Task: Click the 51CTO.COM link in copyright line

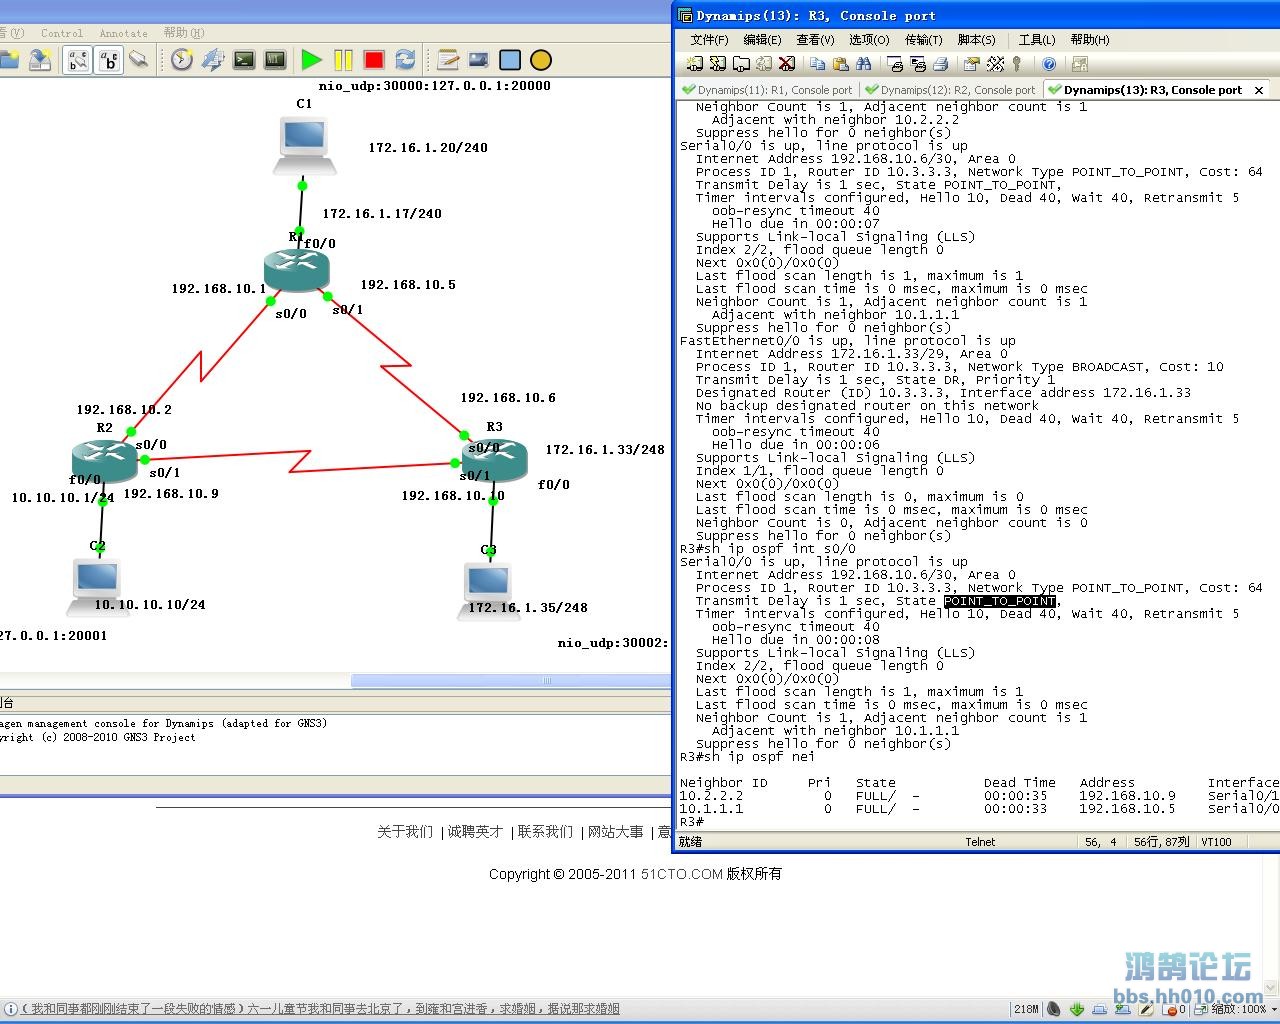Action: [682, 874]
